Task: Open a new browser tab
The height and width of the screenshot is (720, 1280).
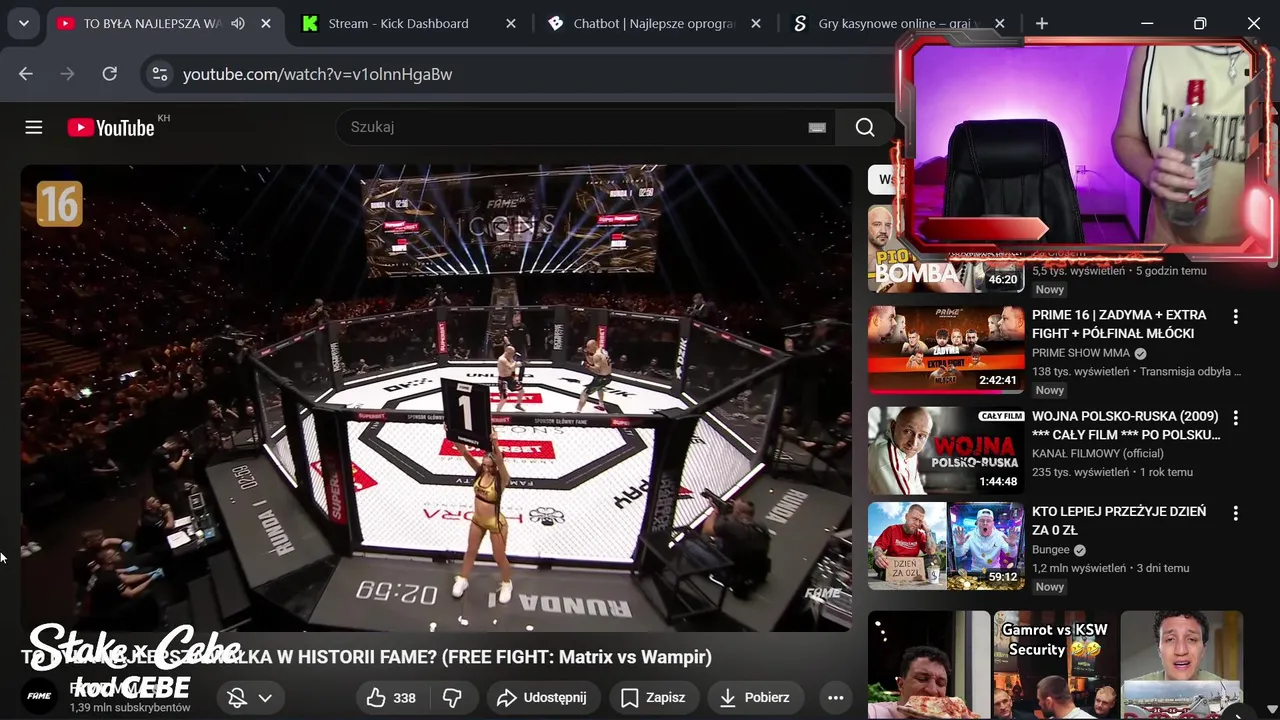Action: click(1042, 23)
